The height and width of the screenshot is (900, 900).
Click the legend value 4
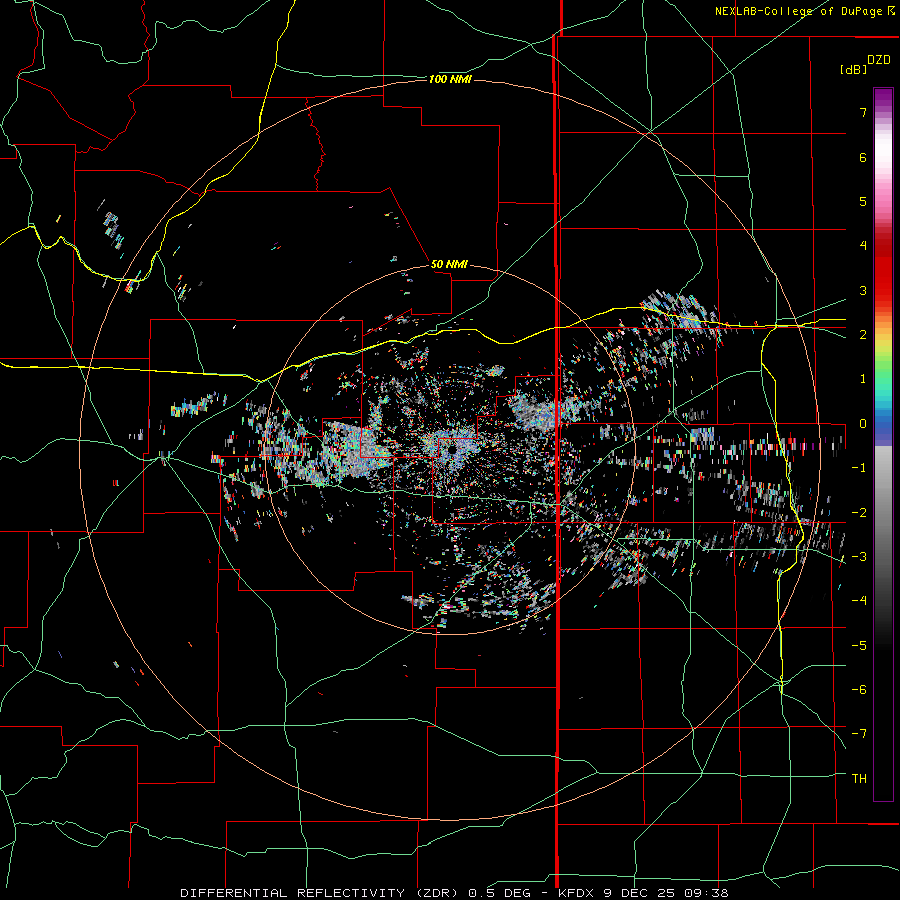(863, 246)
